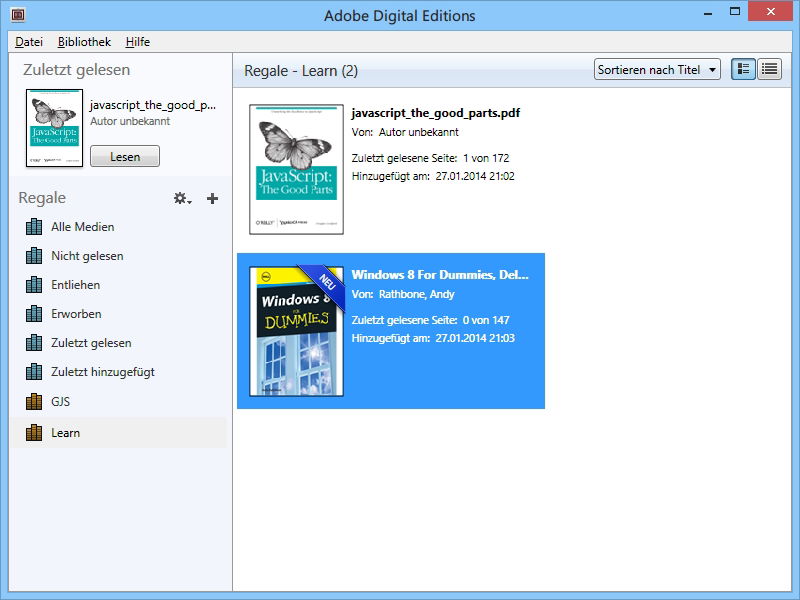Select the Learn shelf label

tap(65, 433)
